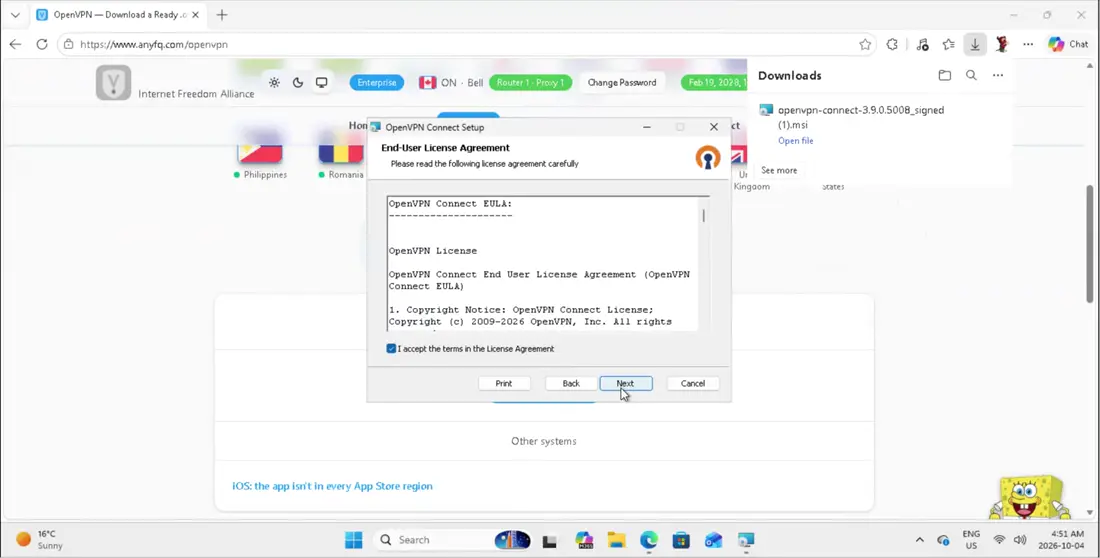This screenshot has height=558, width=1100.
Task: Open browser Settings and more menu
Action: tap(1028, 44)
